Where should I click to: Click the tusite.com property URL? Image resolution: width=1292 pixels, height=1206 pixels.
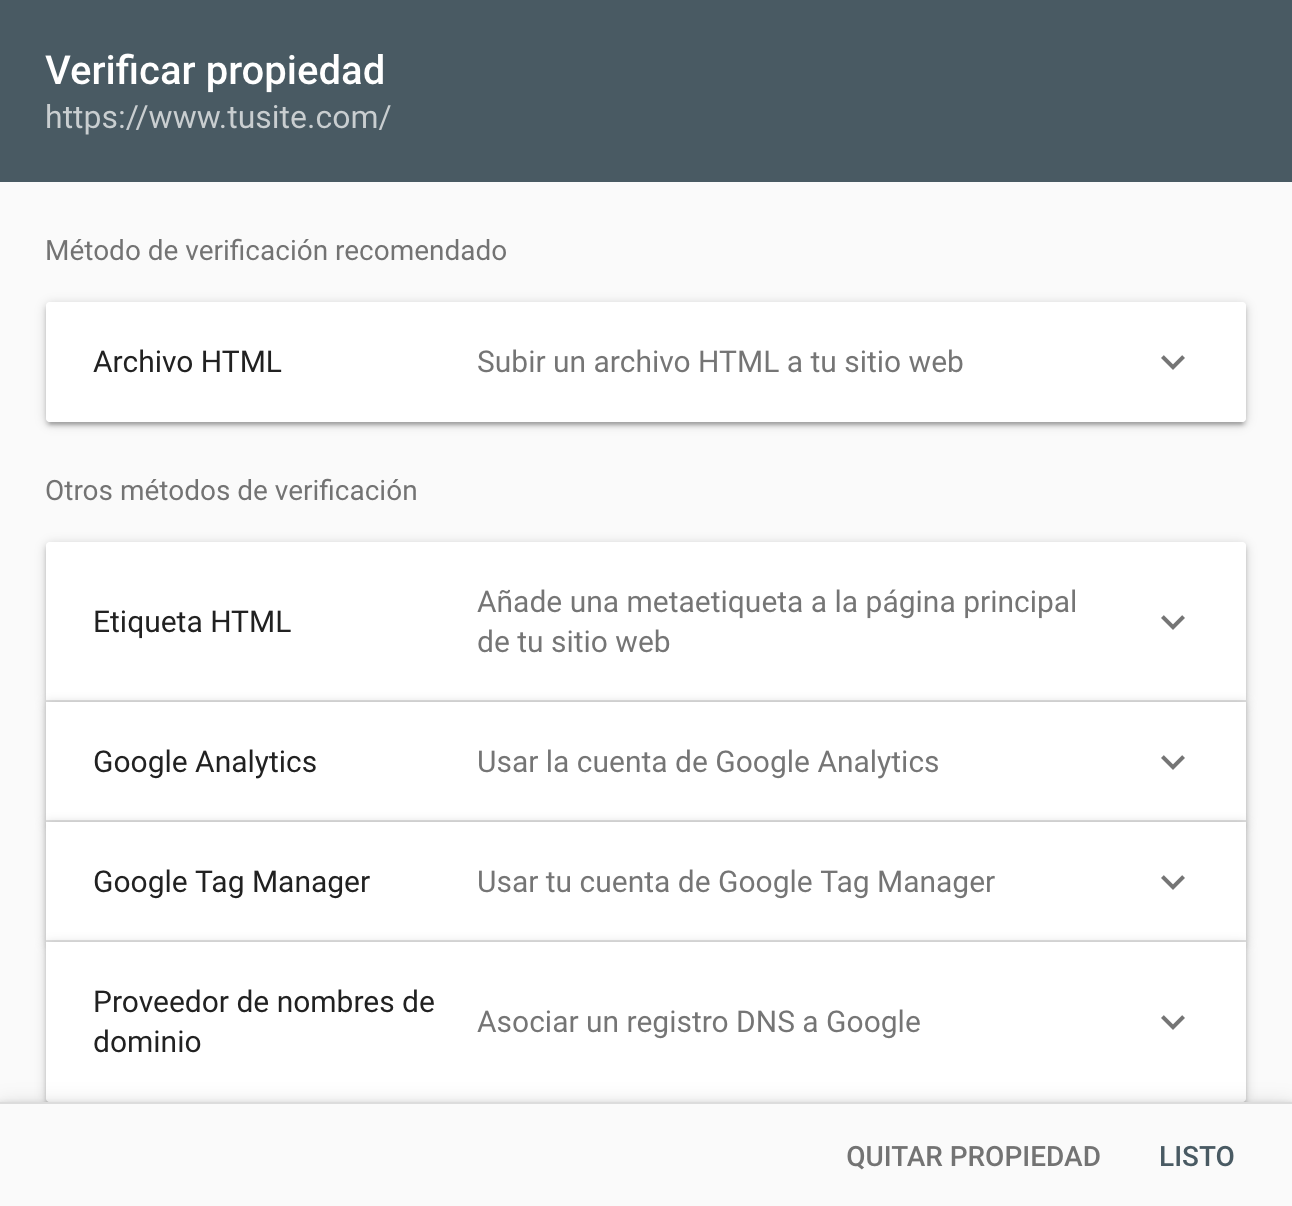tap(218, 117)
